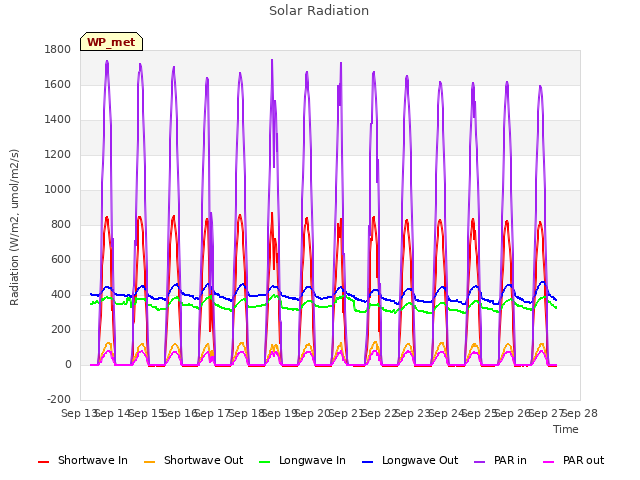This screenshot has height=480, width=640.
Task: Click the Solar Radiation chart title
Action: (x=319, y=11)
